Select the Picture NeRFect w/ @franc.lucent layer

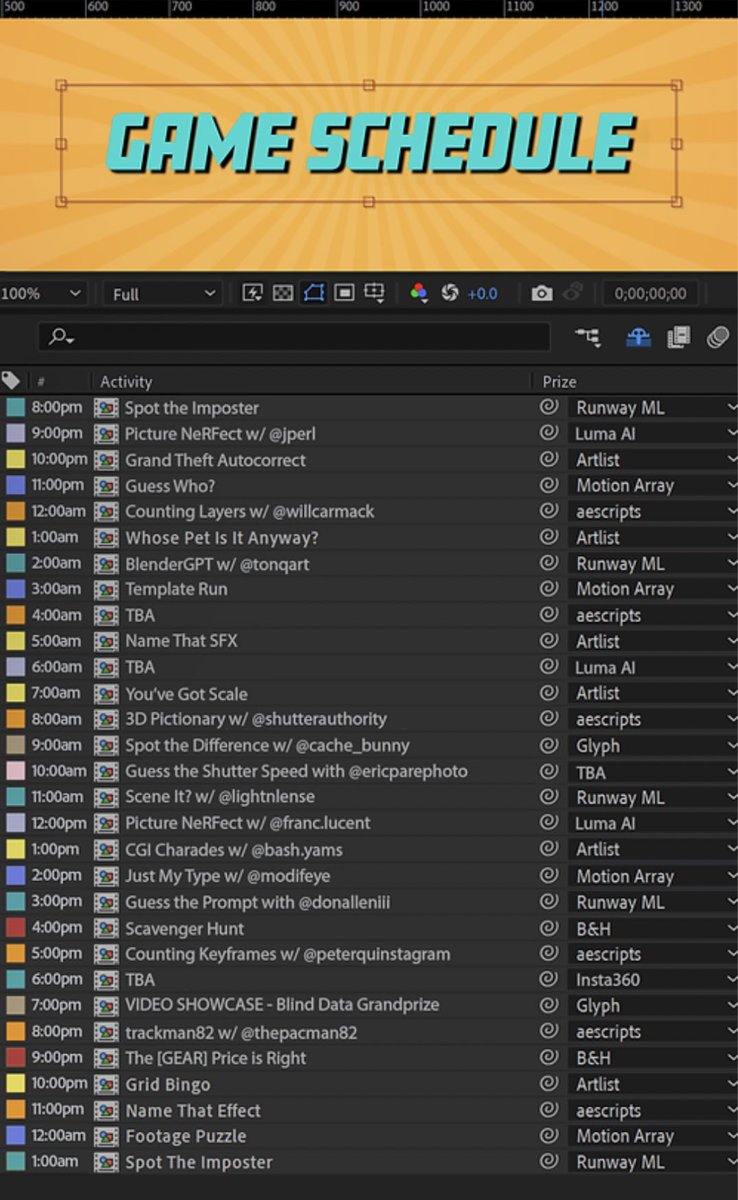tap(247, 823)
